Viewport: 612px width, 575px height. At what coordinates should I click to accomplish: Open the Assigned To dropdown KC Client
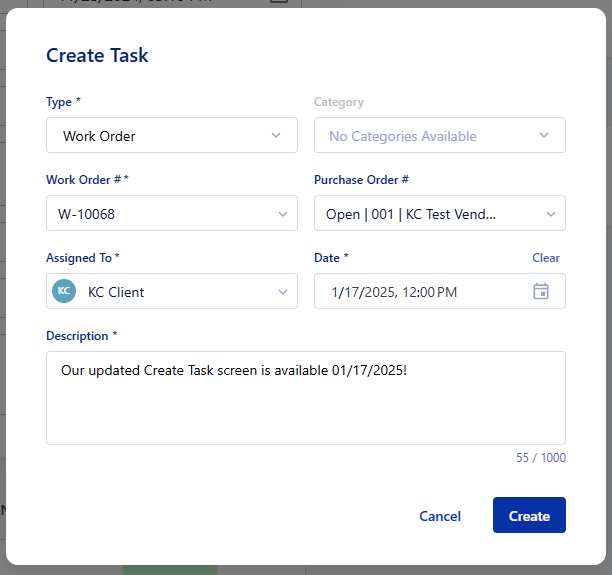pyautogui.click(x=172, y=291)
